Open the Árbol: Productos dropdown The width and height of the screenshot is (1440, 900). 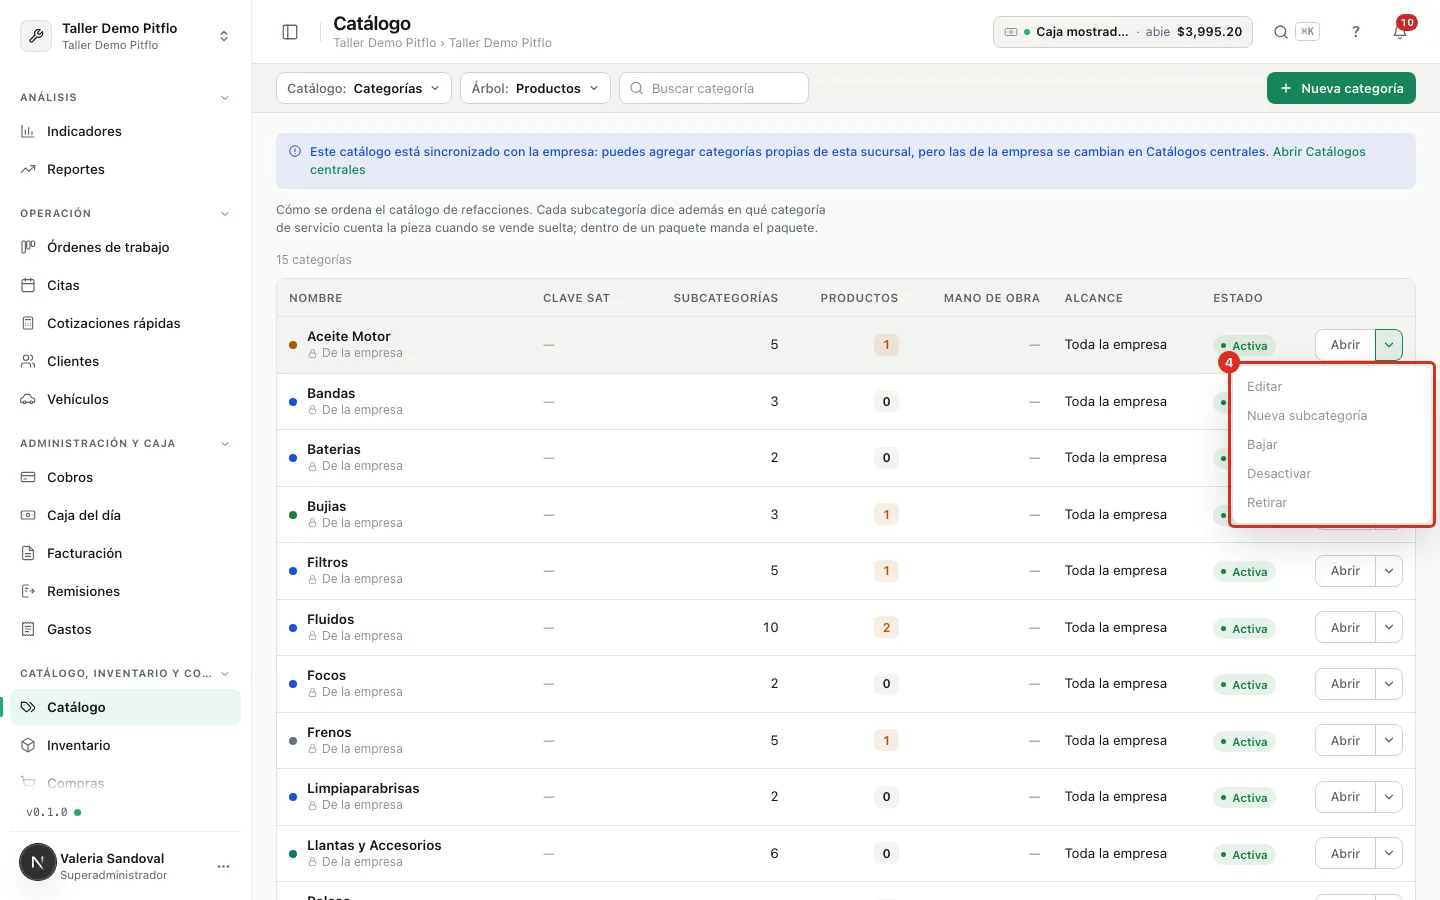click(535, 88)
